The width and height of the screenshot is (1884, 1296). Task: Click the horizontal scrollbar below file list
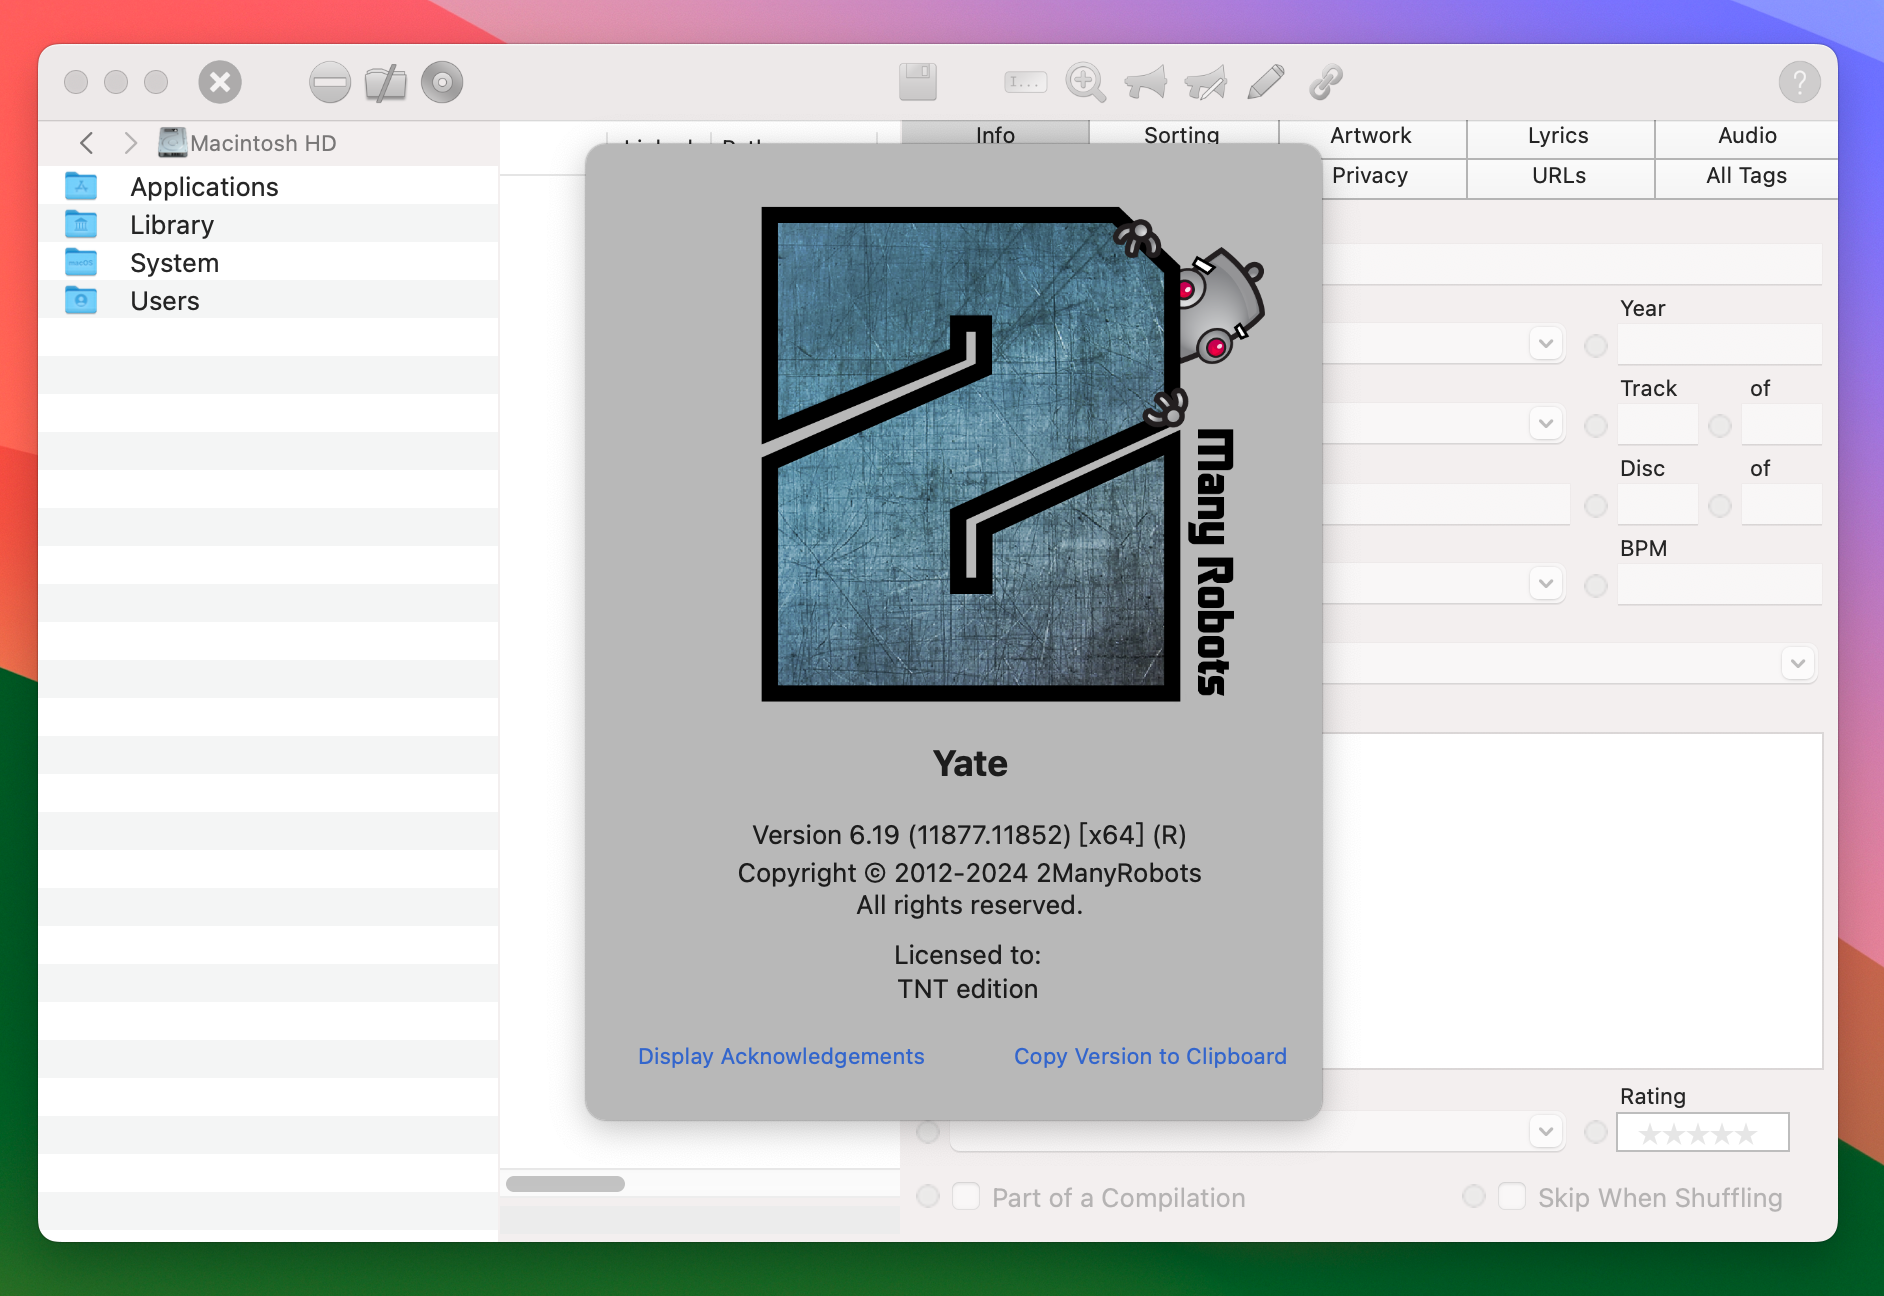coord(565,1184)
